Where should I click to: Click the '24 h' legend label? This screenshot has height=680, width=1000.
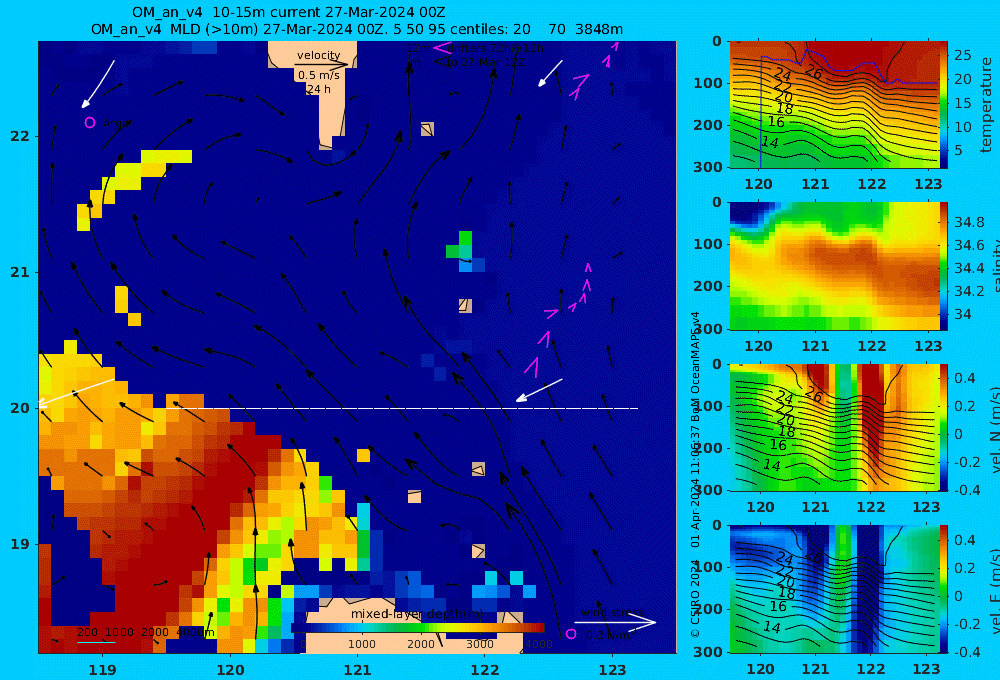(318, 89)
